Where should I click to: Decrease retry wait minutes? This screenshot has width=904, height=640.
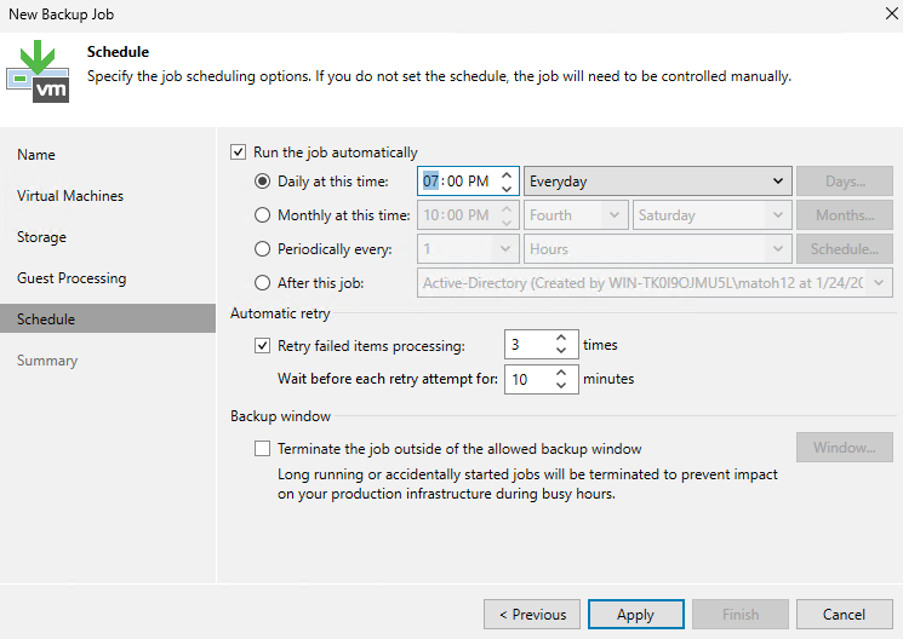(x=561, y=386)
